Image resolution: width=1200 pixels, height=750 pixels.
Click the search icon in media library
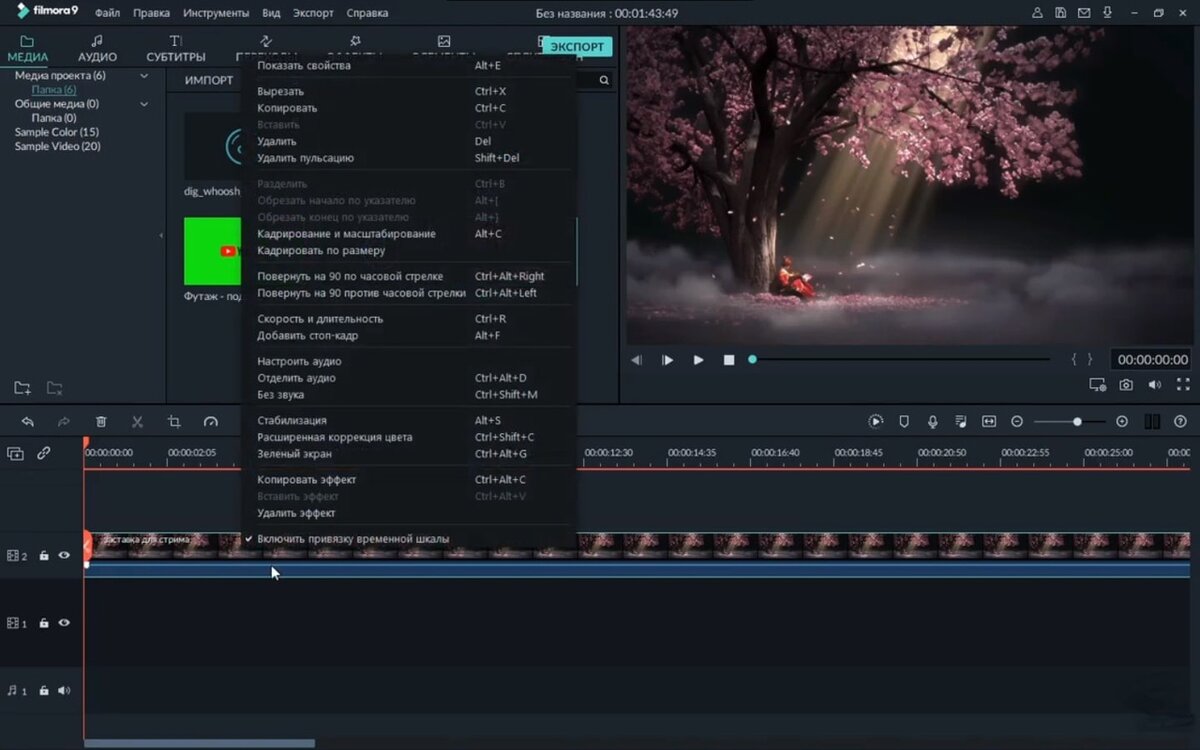click(x=604, y=80)
